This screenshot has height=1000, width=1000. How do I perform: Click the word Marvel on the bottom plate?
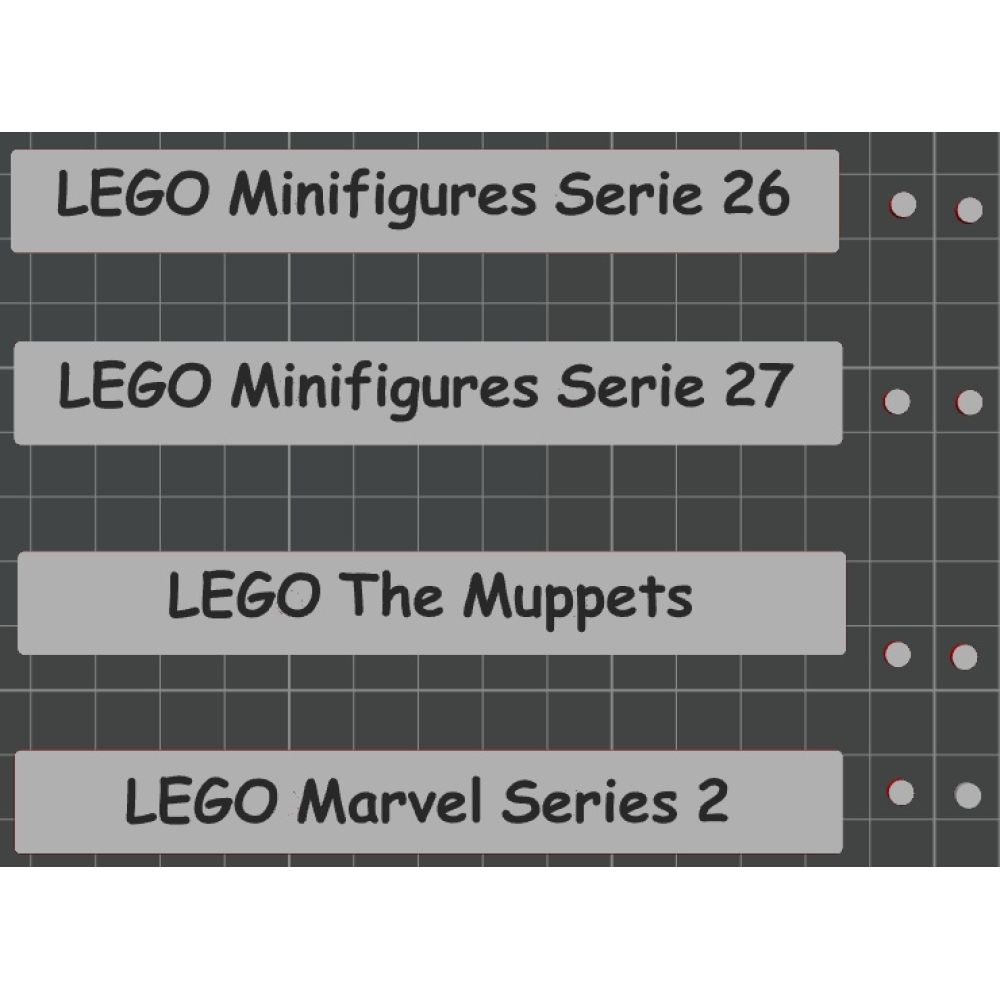(393, 801)
